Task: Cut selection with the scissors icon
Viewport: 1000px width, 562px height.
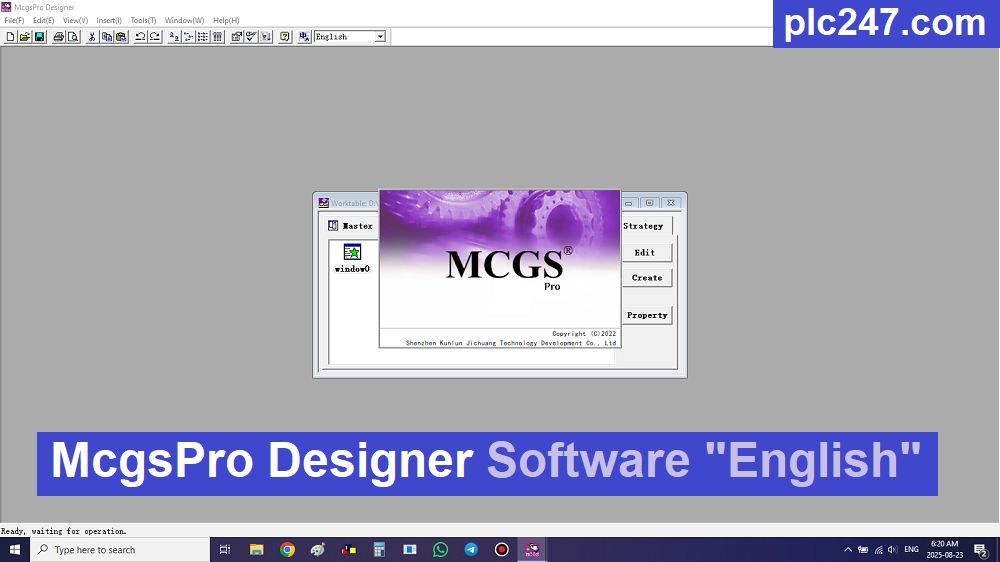Action: [92, 37]
